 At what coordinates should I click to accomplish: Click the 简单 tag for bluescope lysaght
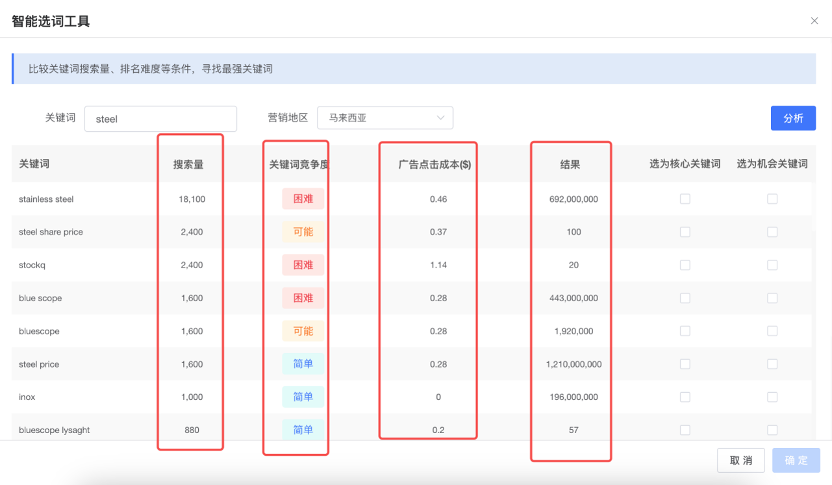pos(303,430)
